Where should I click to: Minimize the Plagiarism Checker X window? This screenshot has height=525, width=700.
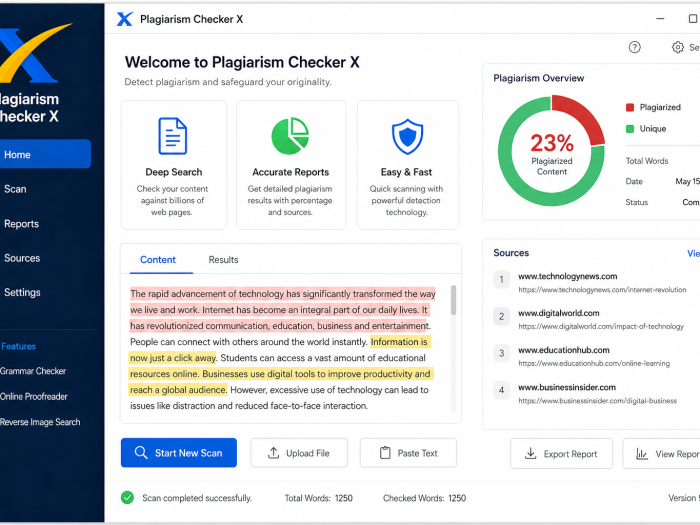tap(660, 19)
